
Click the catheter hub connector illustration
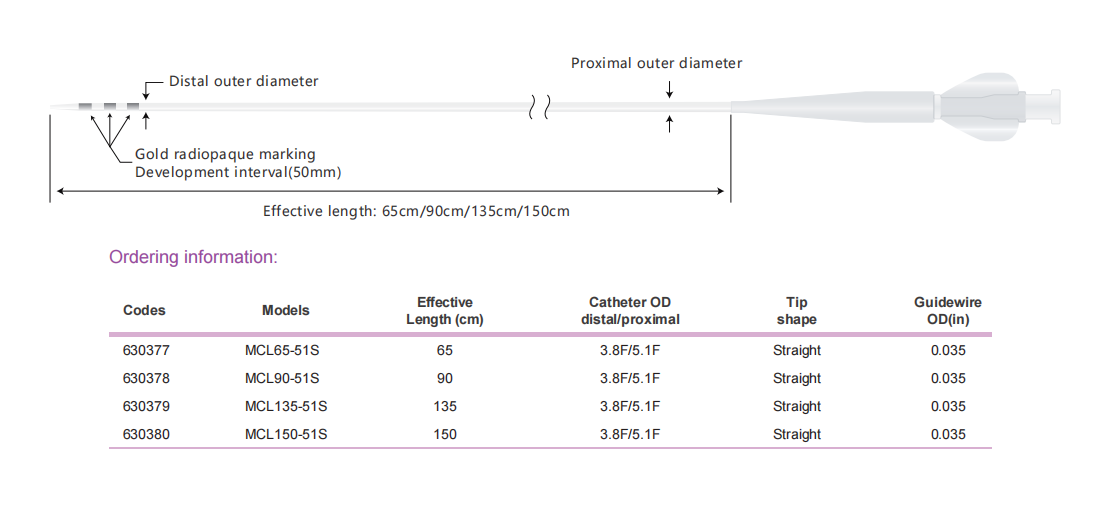1000,106
